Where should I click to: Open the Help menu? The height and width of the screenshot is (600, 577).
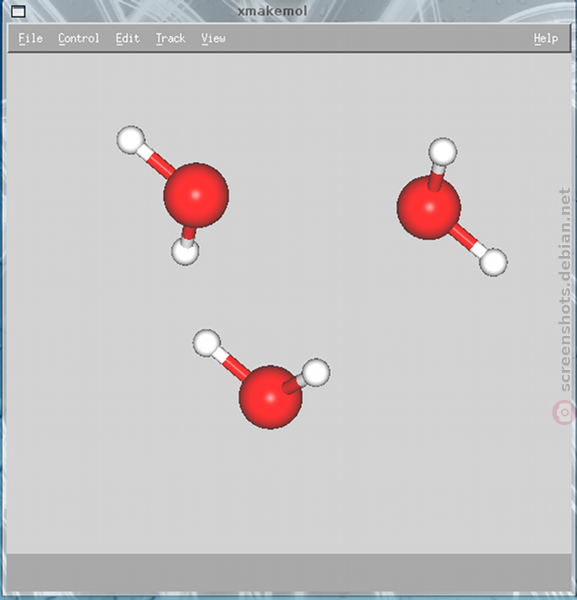click(546, 38)
